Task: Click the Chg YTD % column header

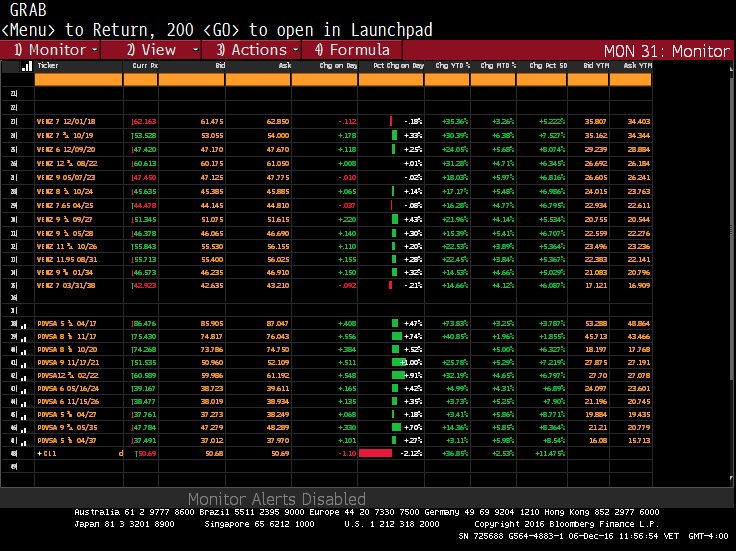Action: tap(452, 66)
